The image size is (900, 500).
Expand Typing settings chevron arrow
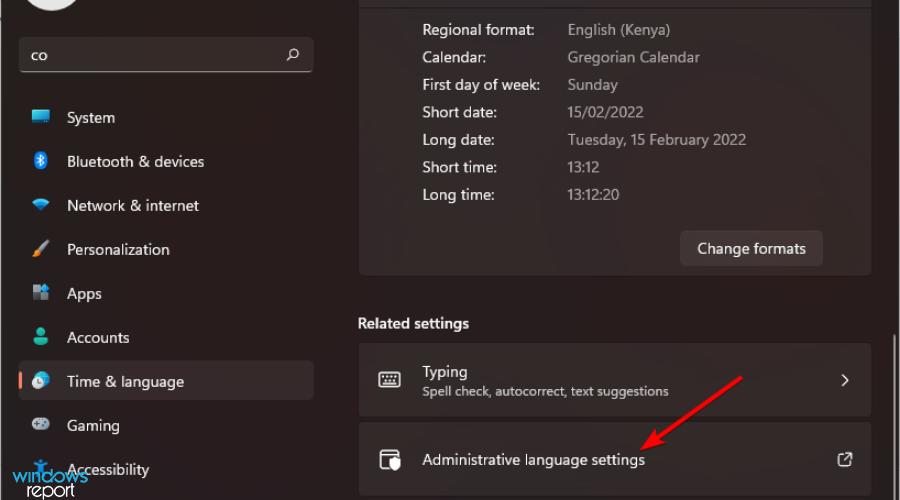(x=845, y=380)
